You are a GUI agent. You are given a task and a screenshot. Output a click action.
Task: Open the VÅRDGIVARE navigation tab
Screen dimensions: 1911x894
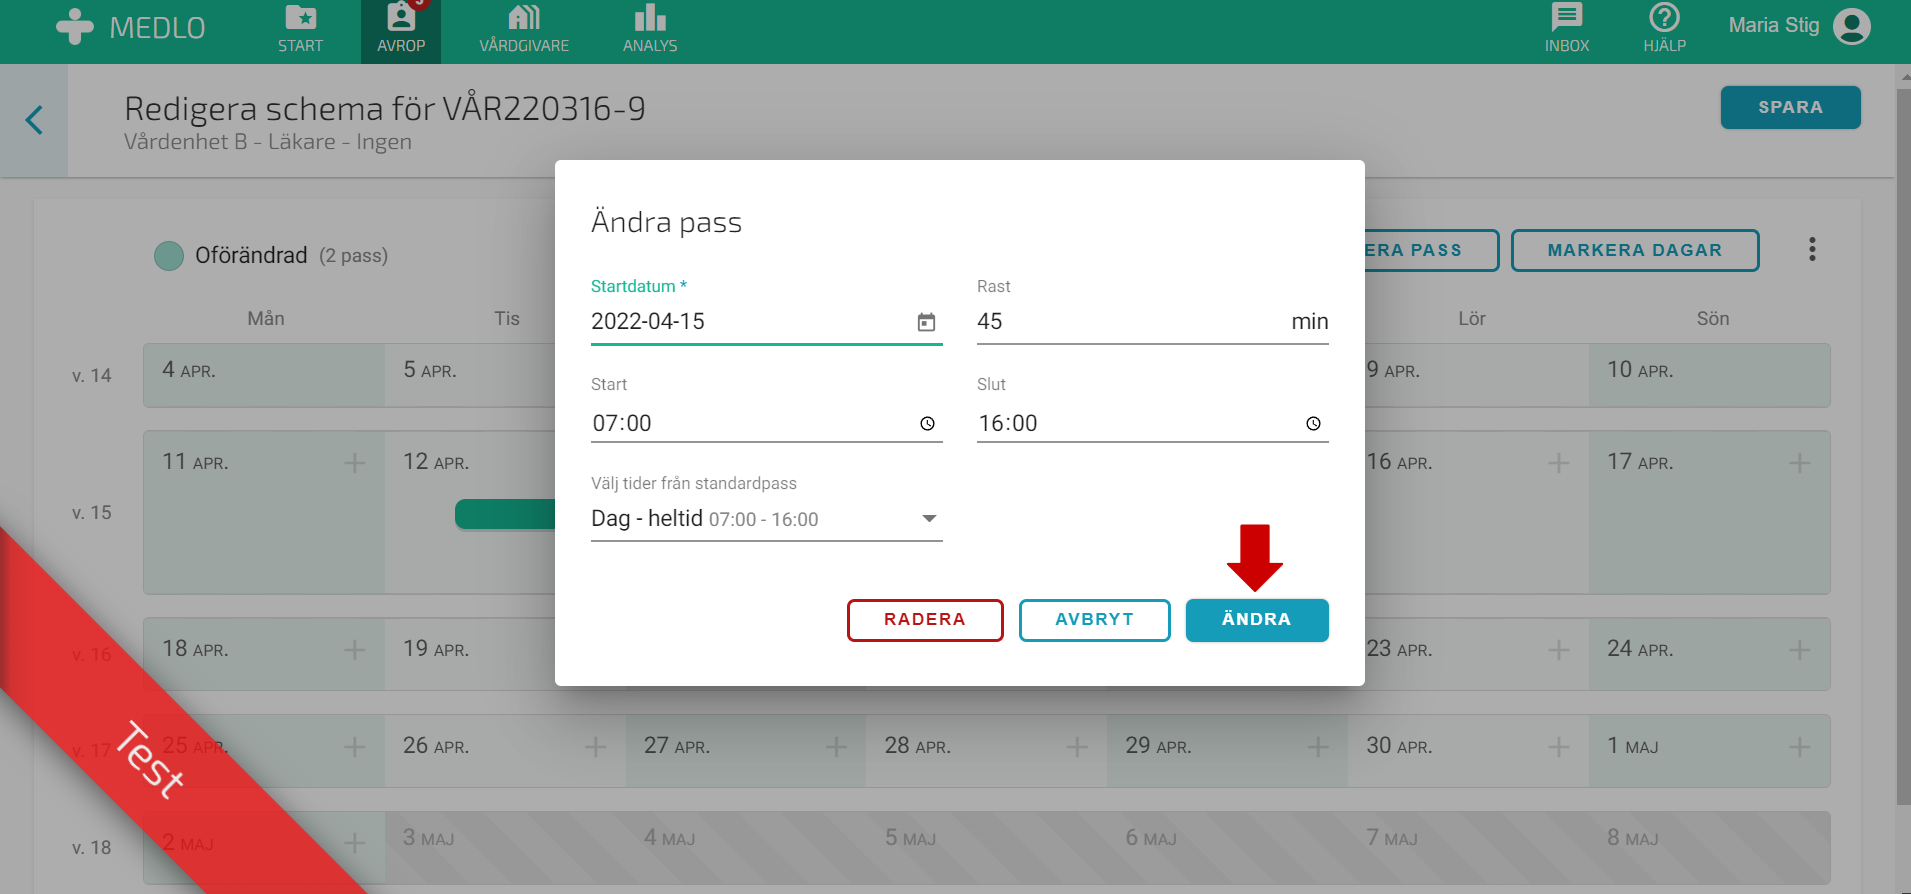pyautogui.click(x=524, y=30)
